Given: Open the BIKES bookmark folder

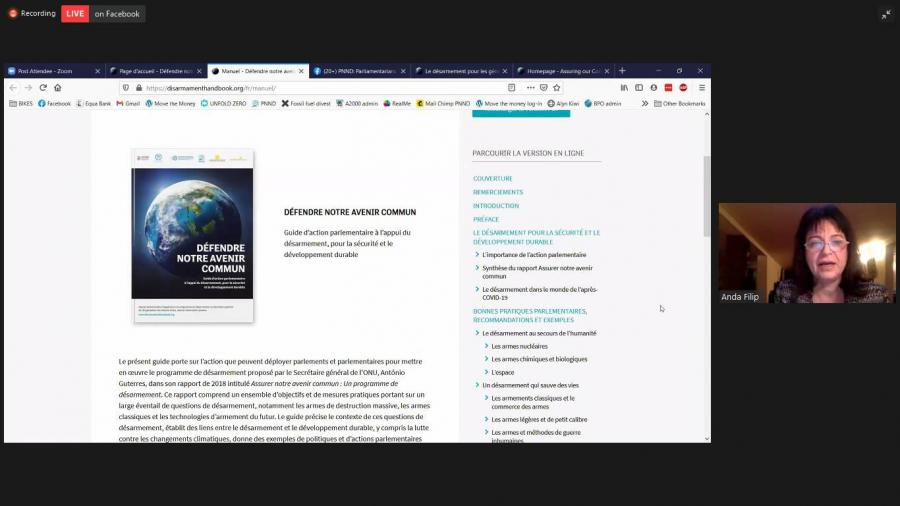Looking at the screenshot, I should pos(21,103).
